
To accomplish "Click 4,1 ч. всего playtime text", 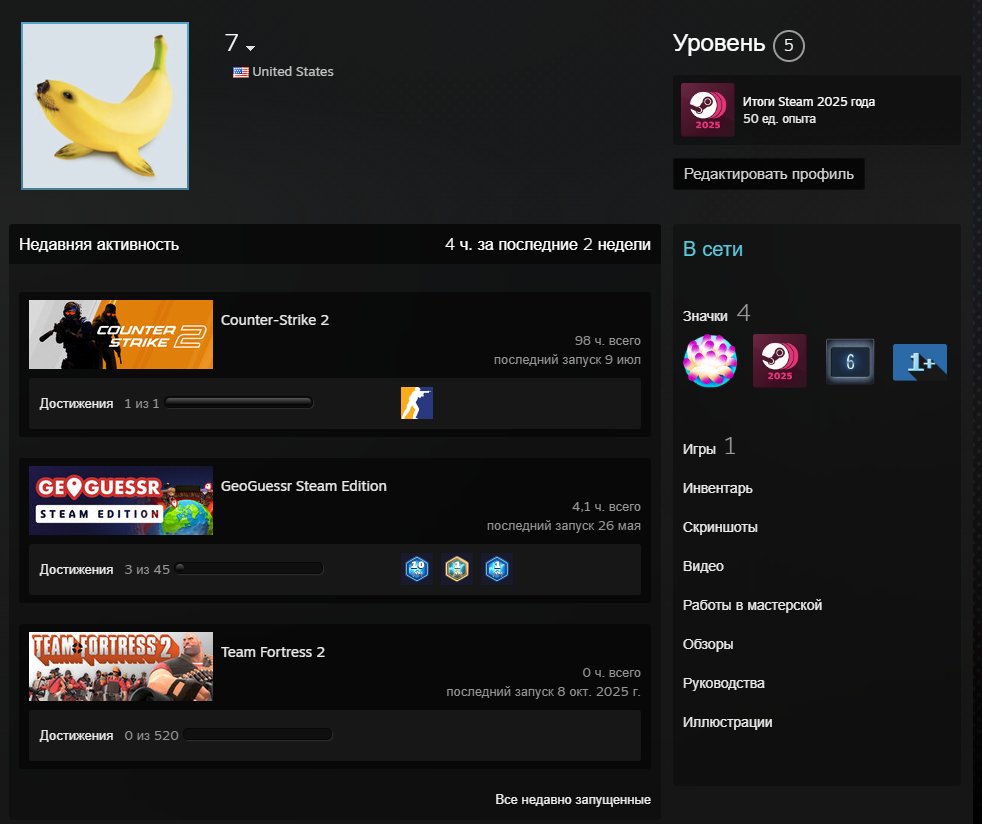I will click(606, 507).
